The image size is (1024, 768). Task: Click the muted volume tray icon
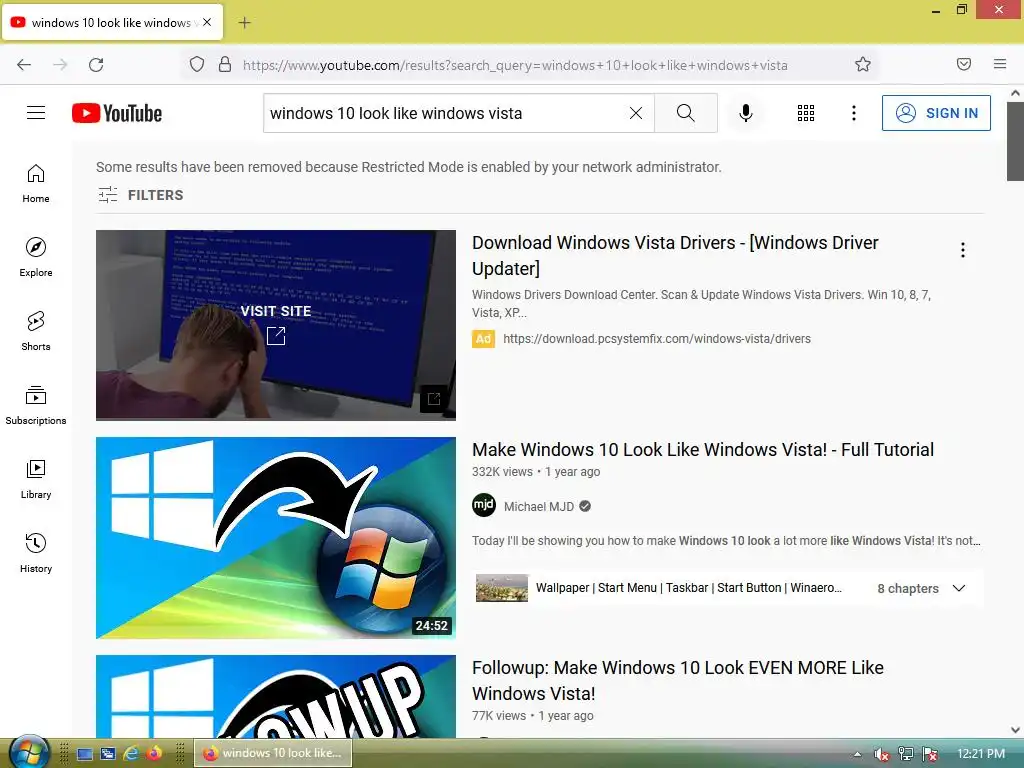click(x=882, y=754)
